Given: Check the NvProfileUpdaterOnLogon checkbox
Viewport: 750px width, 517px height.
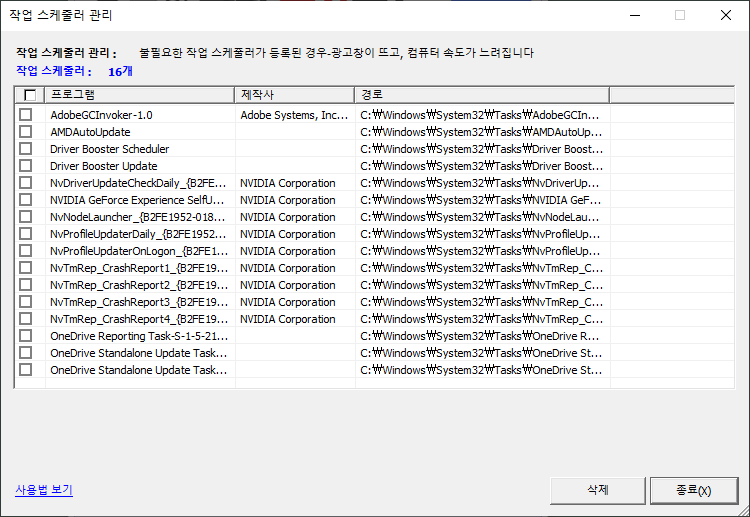Looking at the screenshot, I should [26, 251].
